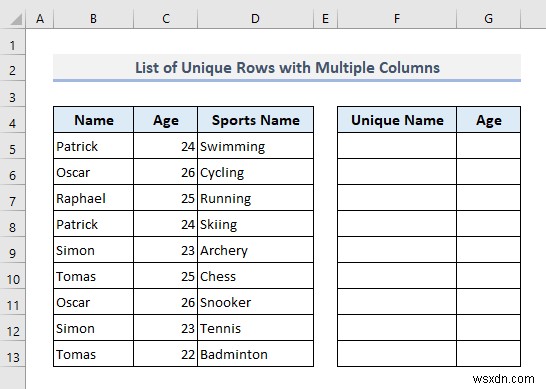Select the 'Raphael' cell

pyautogui.click(x=93, y=198)
